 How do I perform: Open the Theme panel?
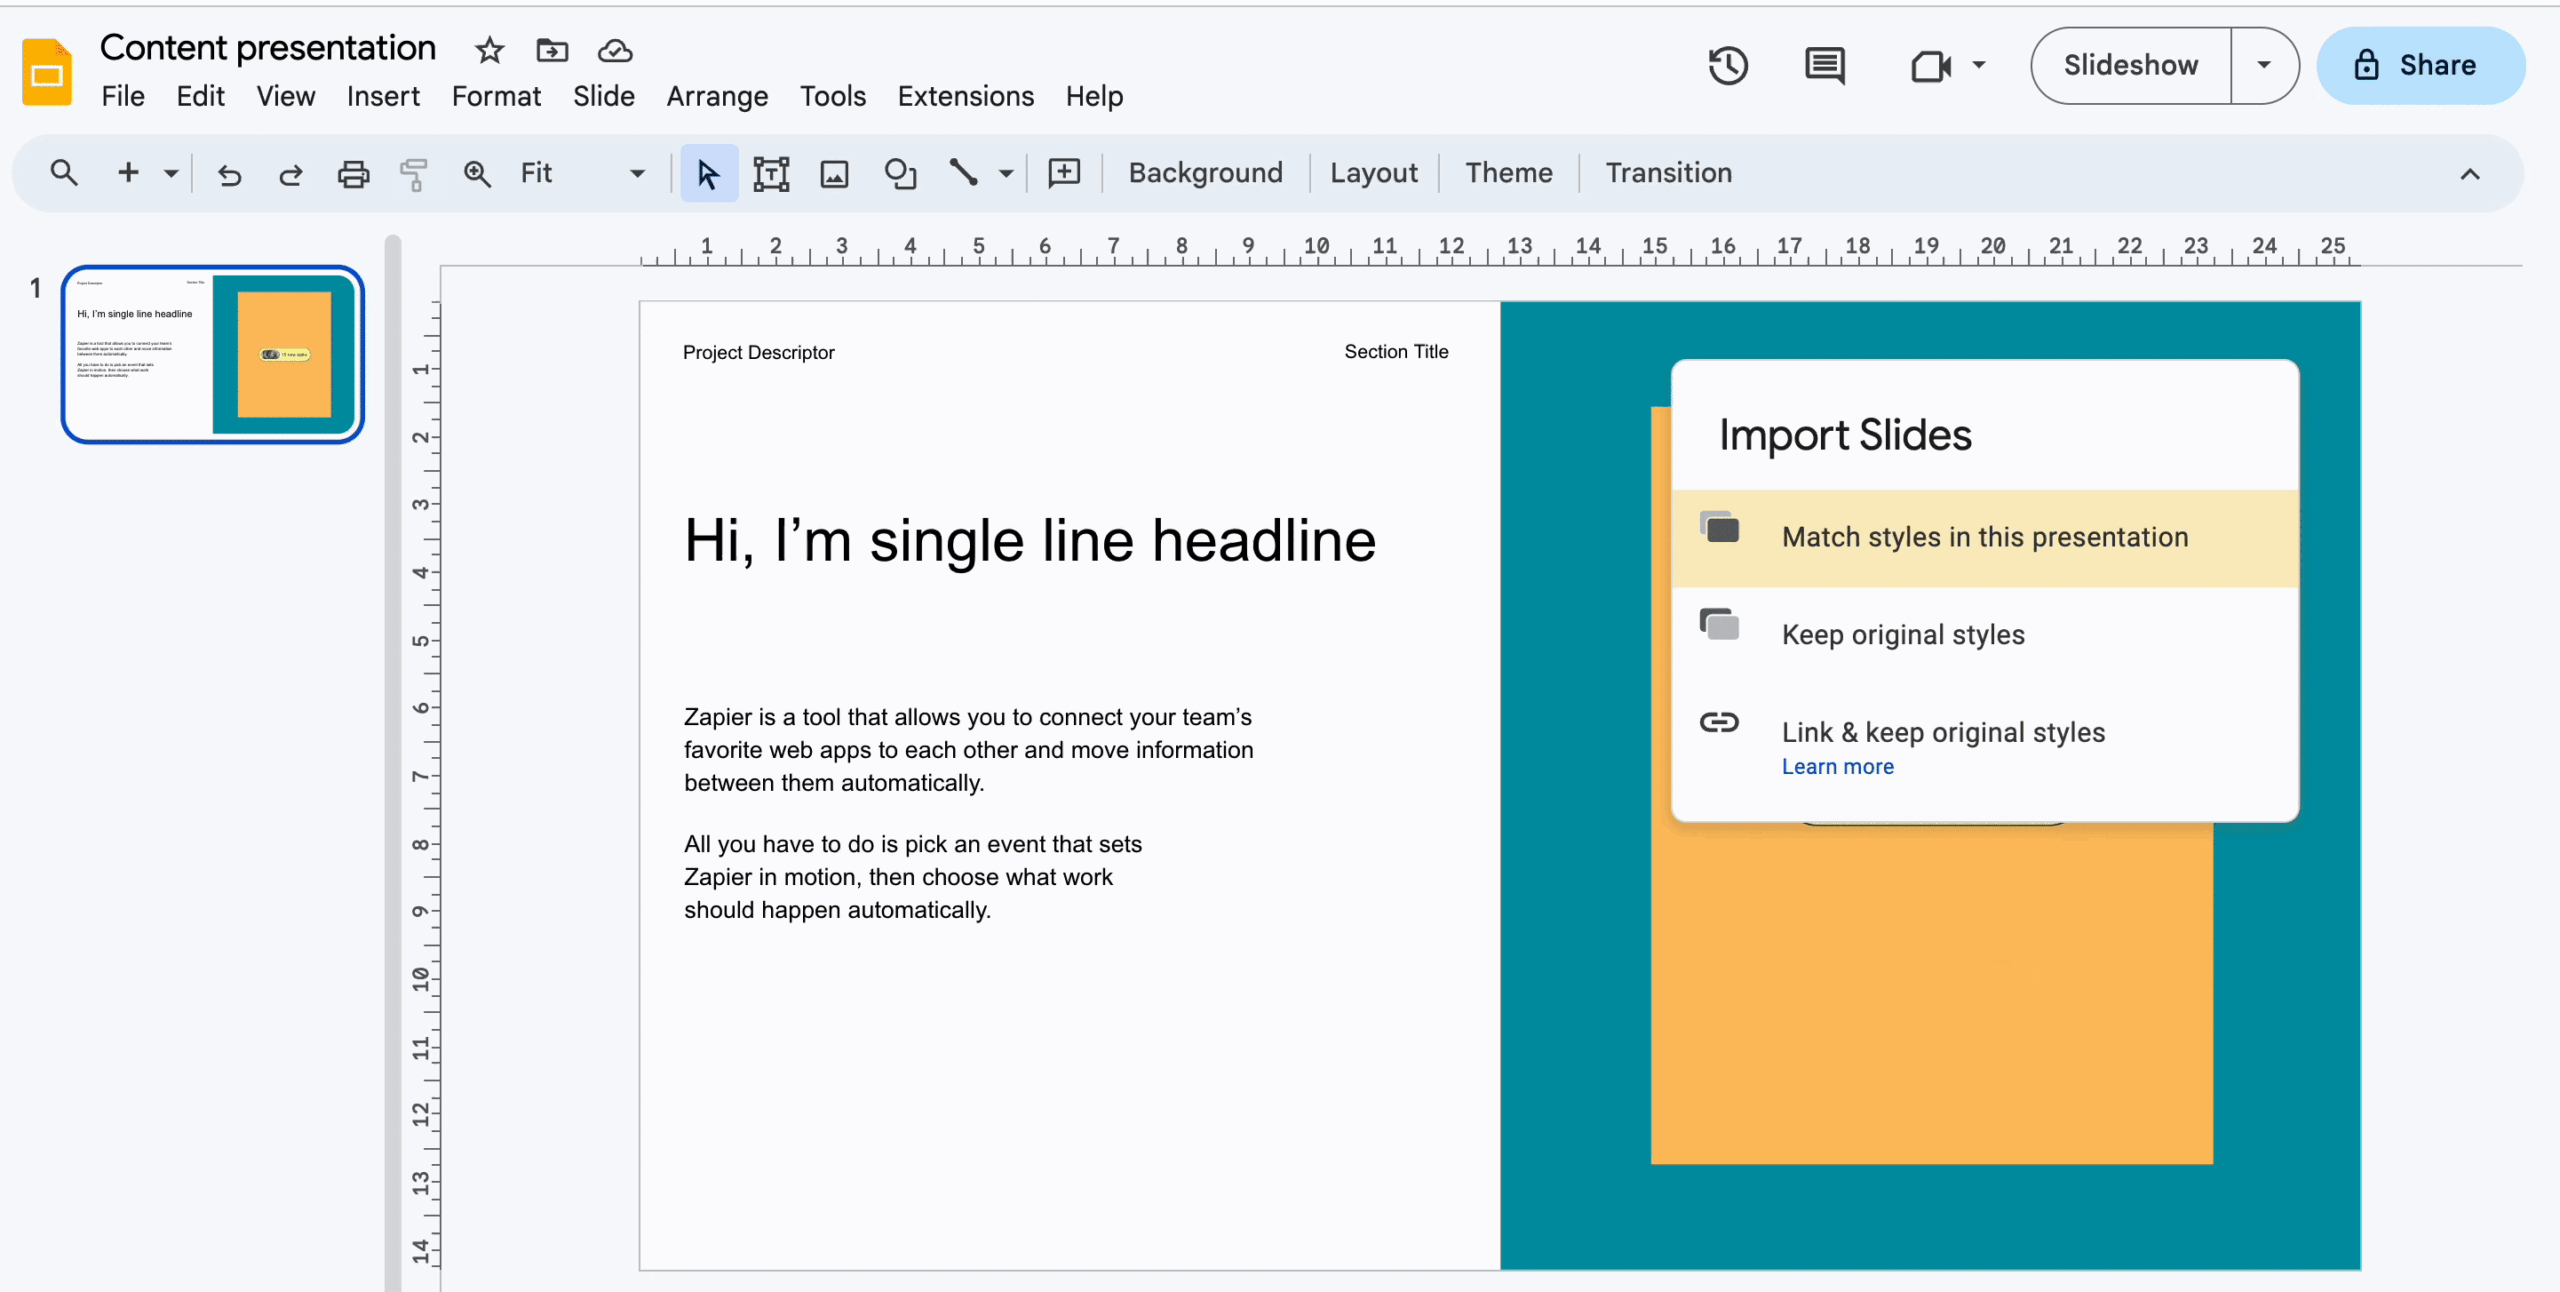click(x=1507, y=173)
